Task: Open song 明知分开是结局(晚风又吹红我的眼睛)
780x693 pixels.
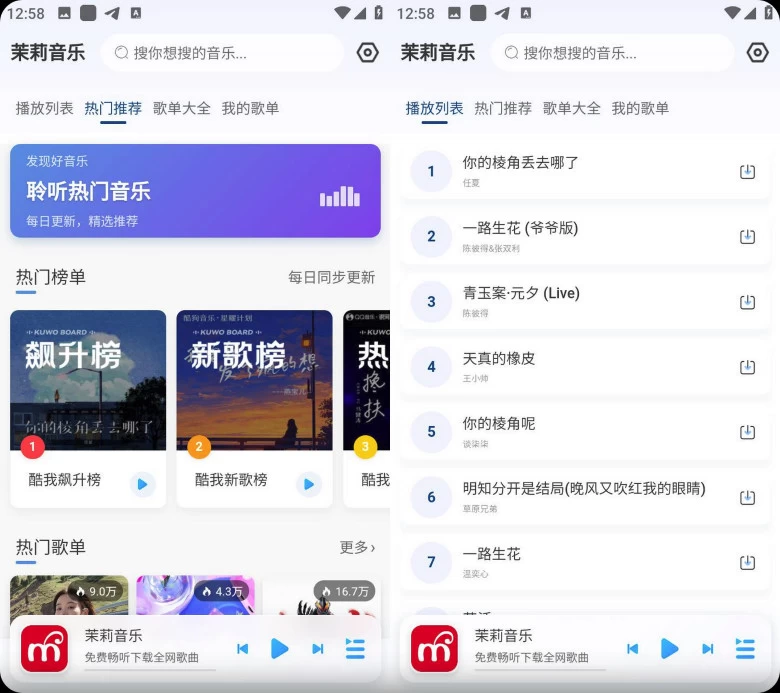Action: 584,496
